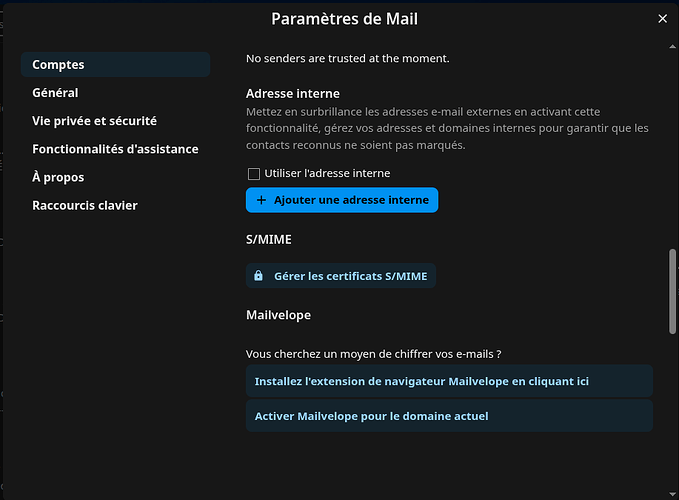
Task: Select Fonctionnalités d'assistance in sidebar
Action: click(x=116, y=149)
